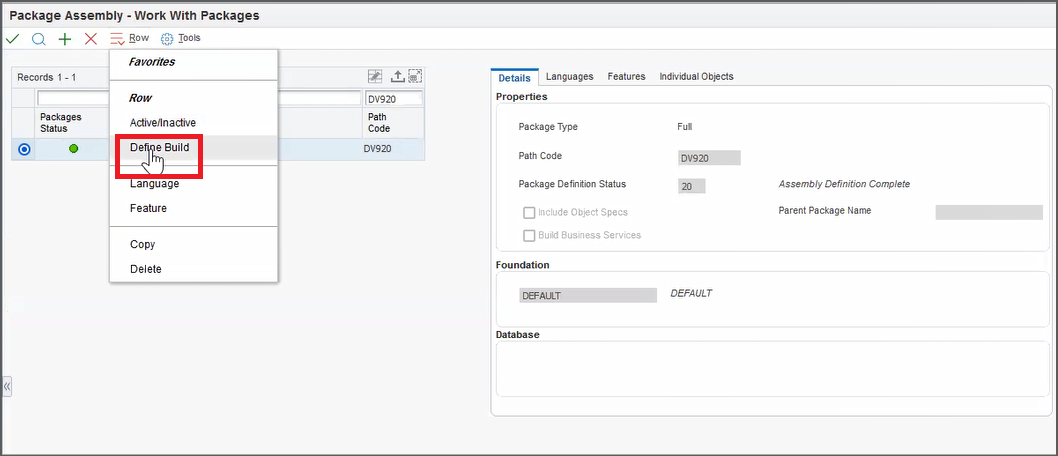Switch to the Features tab
This screenshot has height=456, width=1058.
point(626,77)
